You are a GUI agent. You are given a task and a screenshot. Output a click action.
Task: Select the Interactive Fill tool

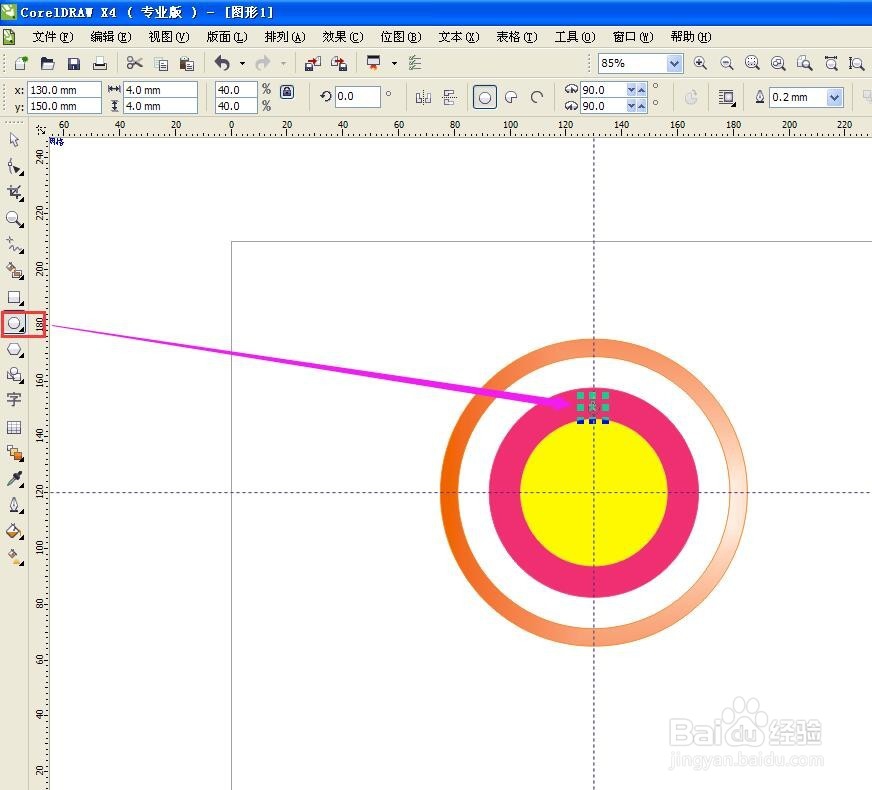pos(14,557)
